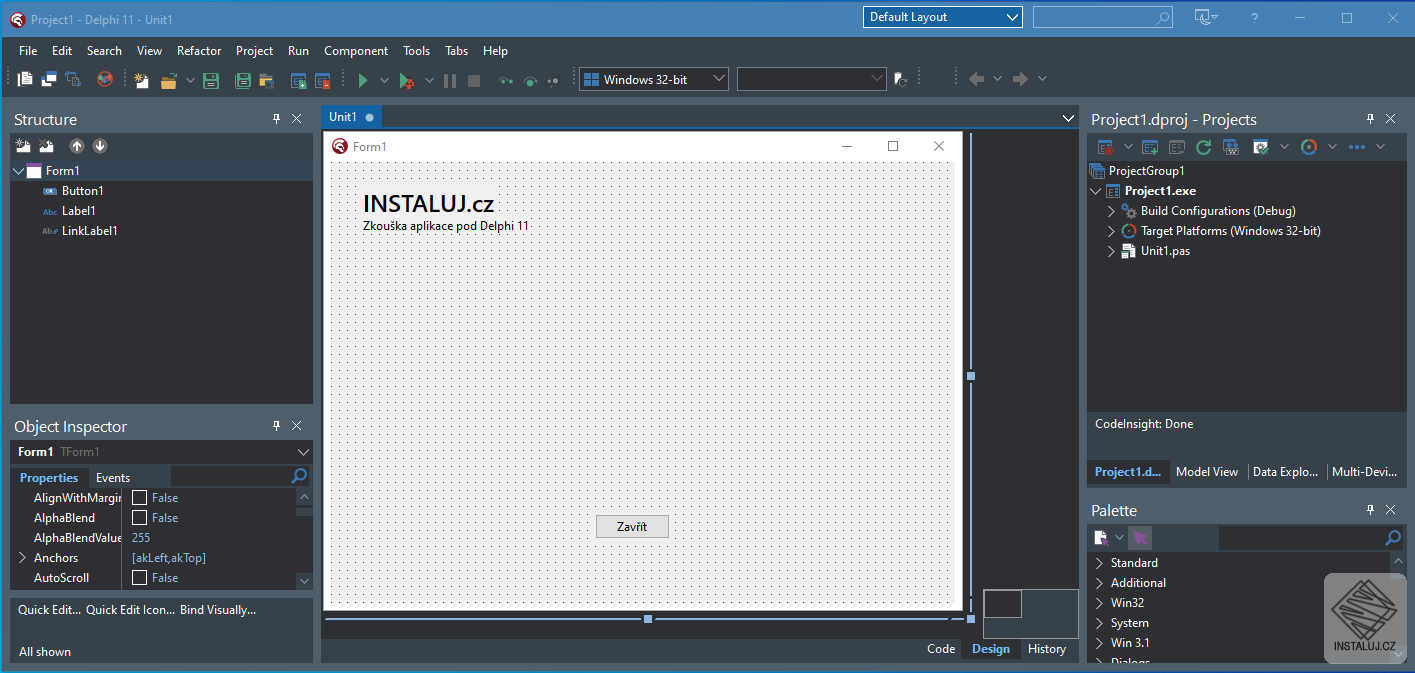1415x673 pixels.
Task: Select LinkLabel1 in the Structure tree
Action: (x=89, y=231)
